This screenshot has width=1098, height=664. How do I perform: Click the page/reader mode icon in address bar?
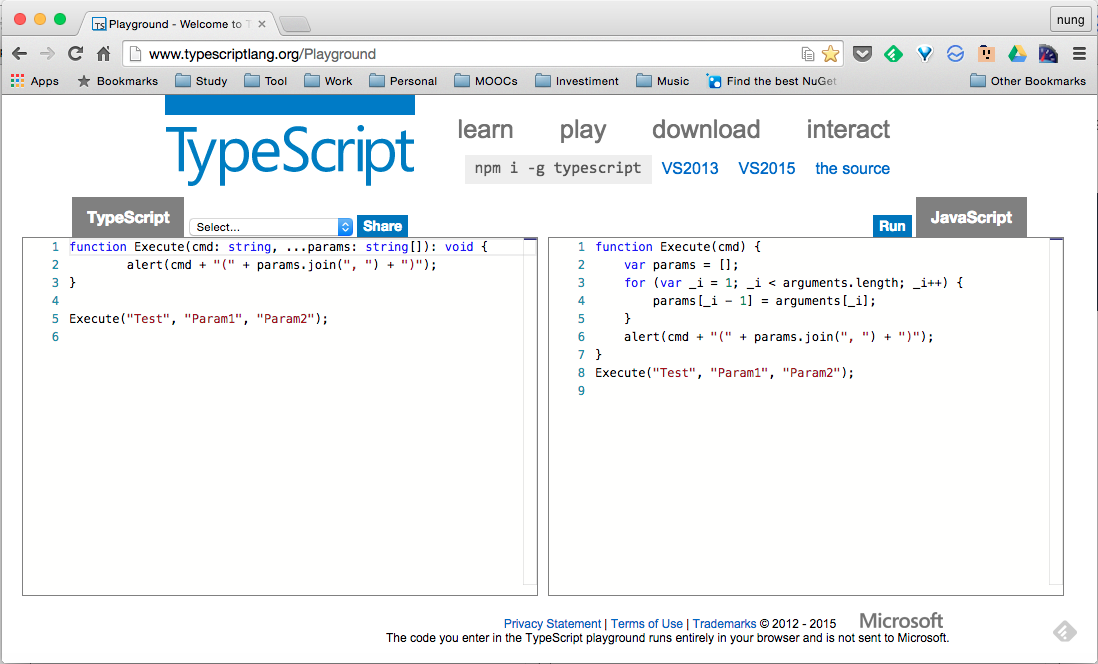810,54
